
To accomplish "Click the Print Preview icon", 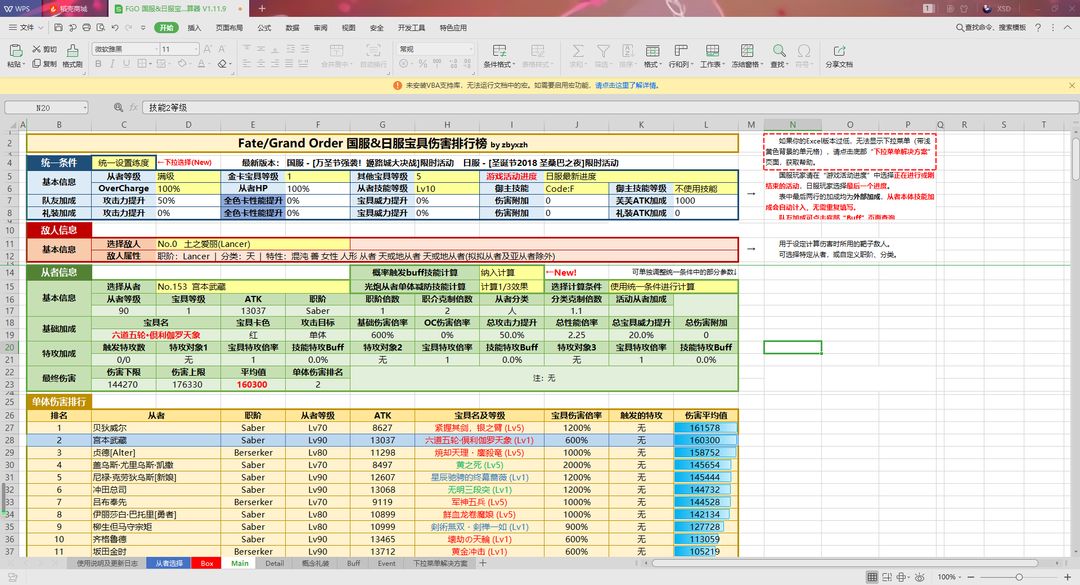I will 101,28.
